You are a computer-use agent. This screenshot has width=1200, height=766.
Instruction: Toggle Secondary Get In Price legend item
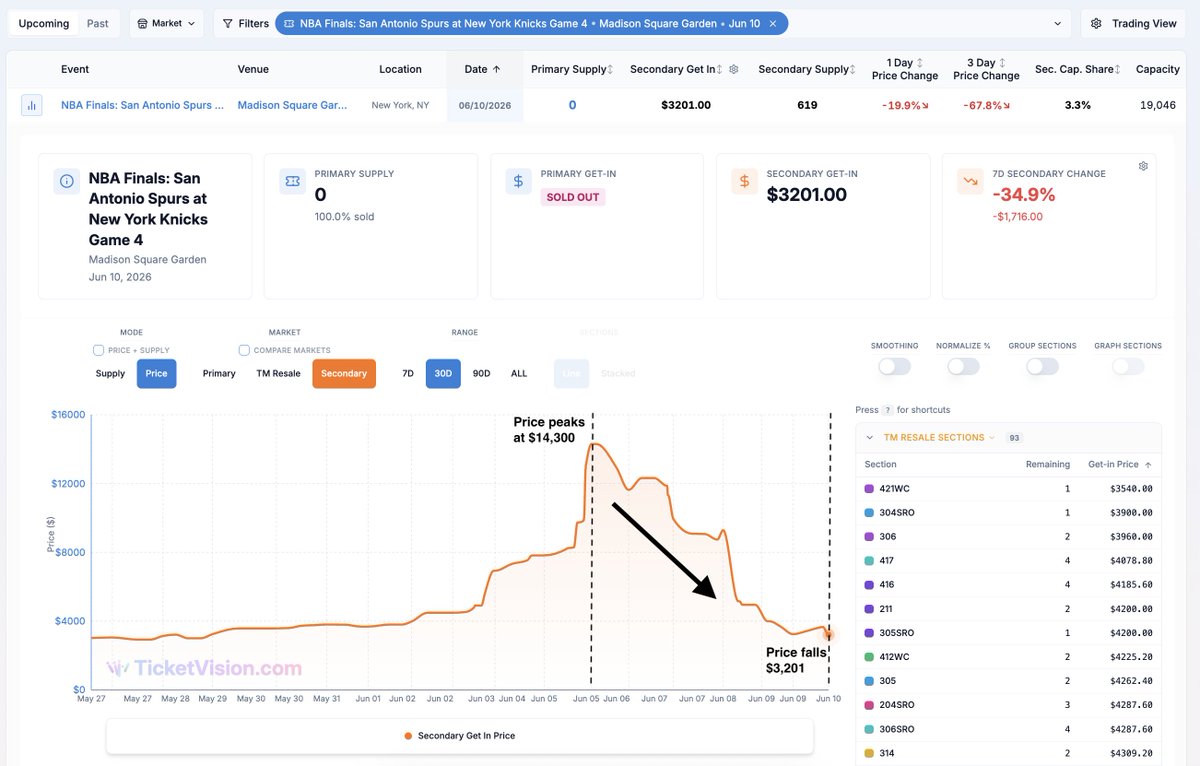[x=460, y=736]
